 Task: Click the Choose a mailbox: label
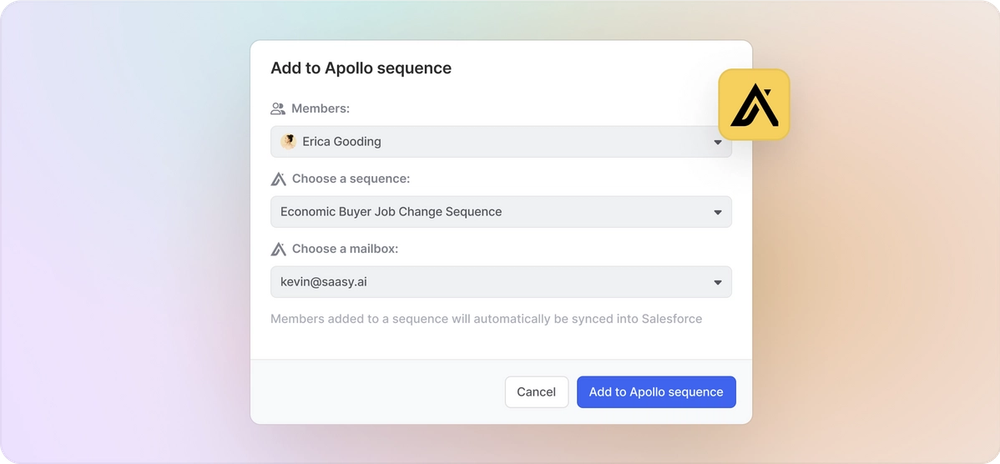[345, 249]
